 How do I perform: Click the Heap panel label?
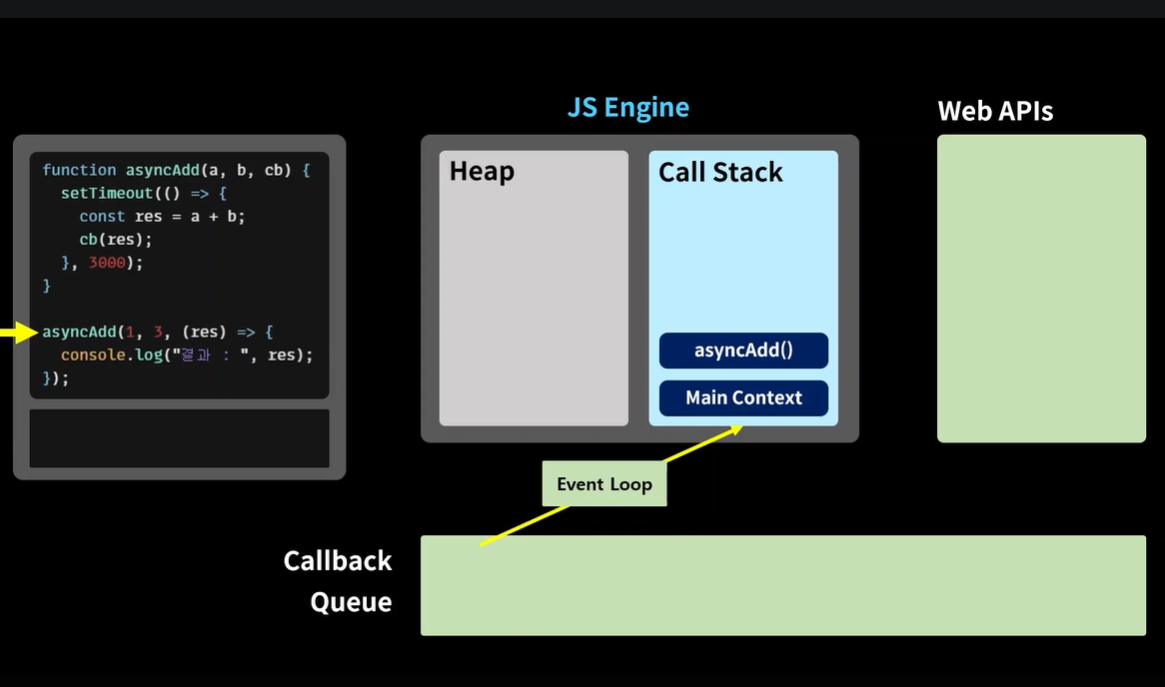click(x=481, y=172)
